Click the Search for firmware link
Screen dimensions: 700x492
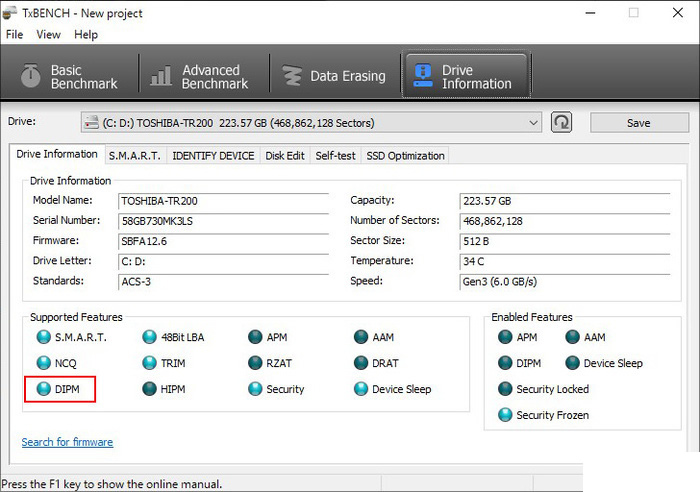click(x=67, y=442)
